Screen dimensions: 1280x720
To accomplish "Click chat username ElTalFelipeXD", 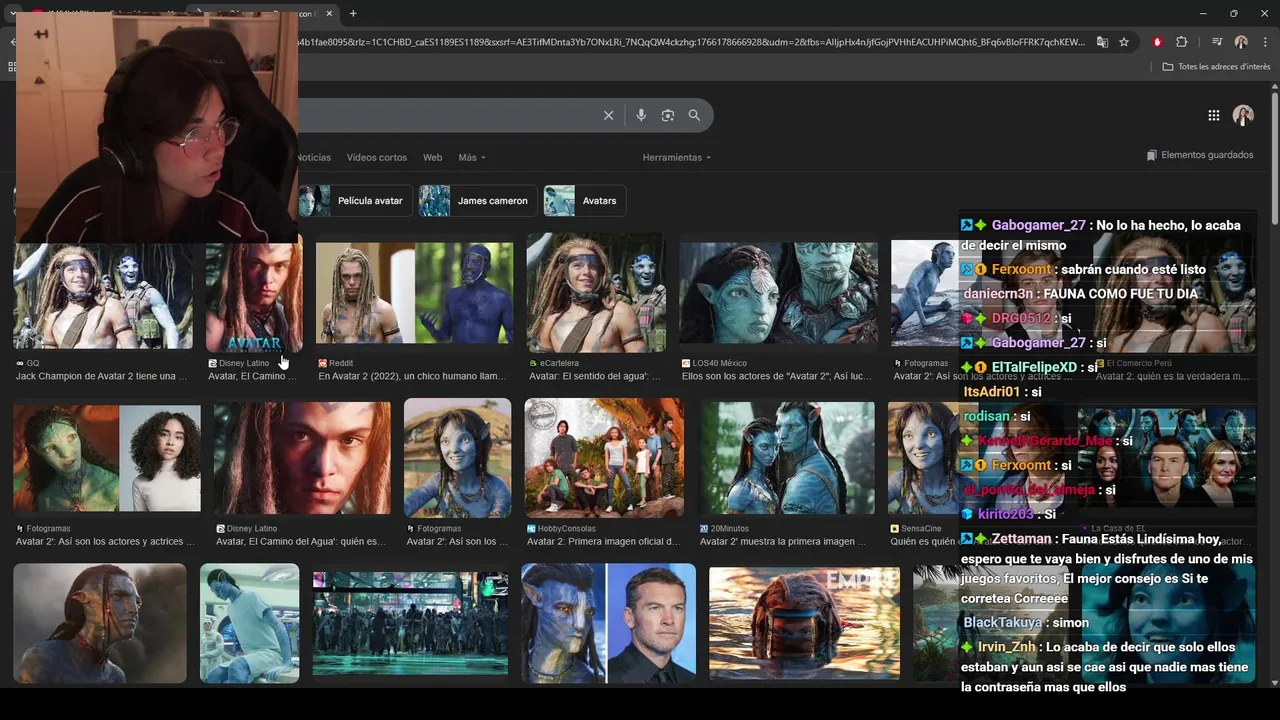I will pos(1034,367).
